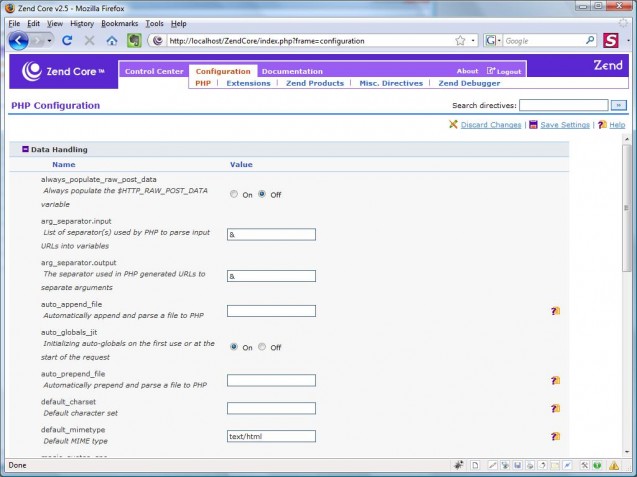This screenshot has height=477, width=637.
Task: Click the printer icon in status bar
Action: tap(530, 465)
